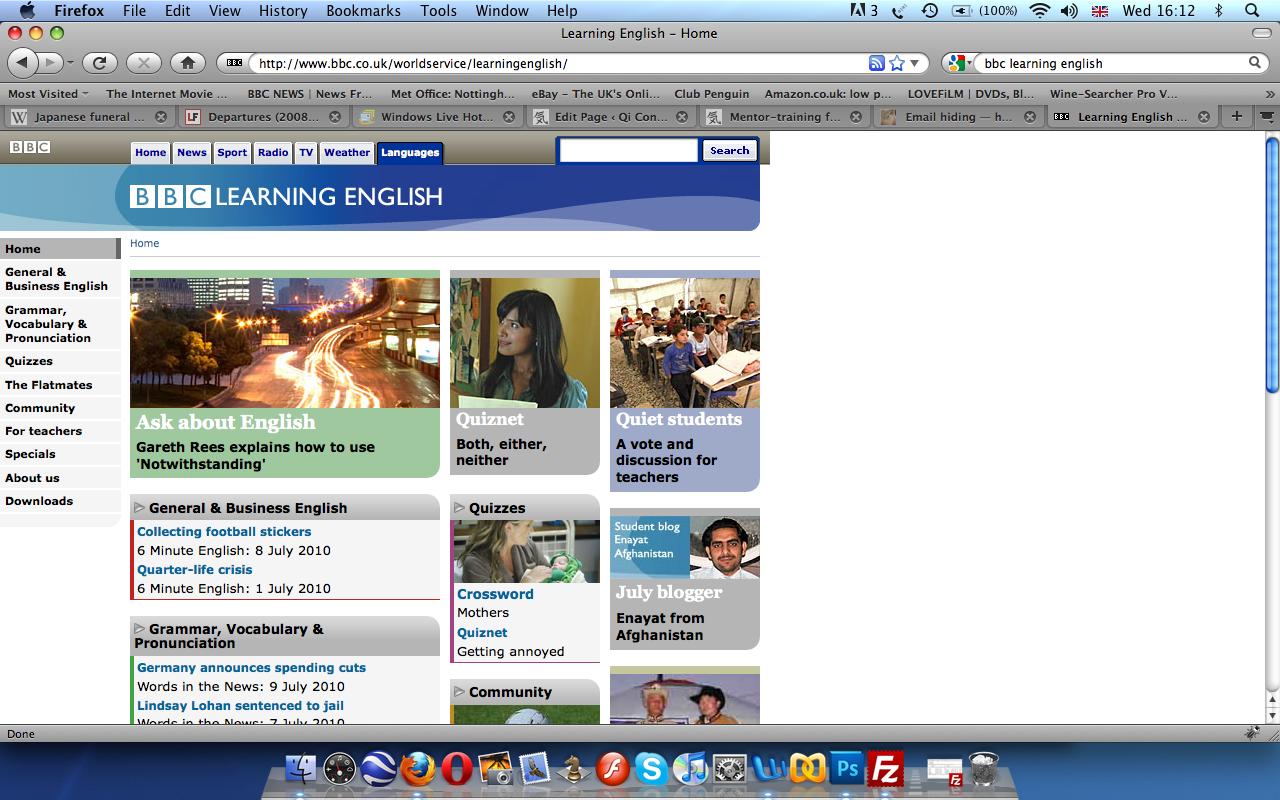The width and height of the screenshot is (1280, 800).
Task: Open Germany announces spending cuts link
Action: [251, 668]
